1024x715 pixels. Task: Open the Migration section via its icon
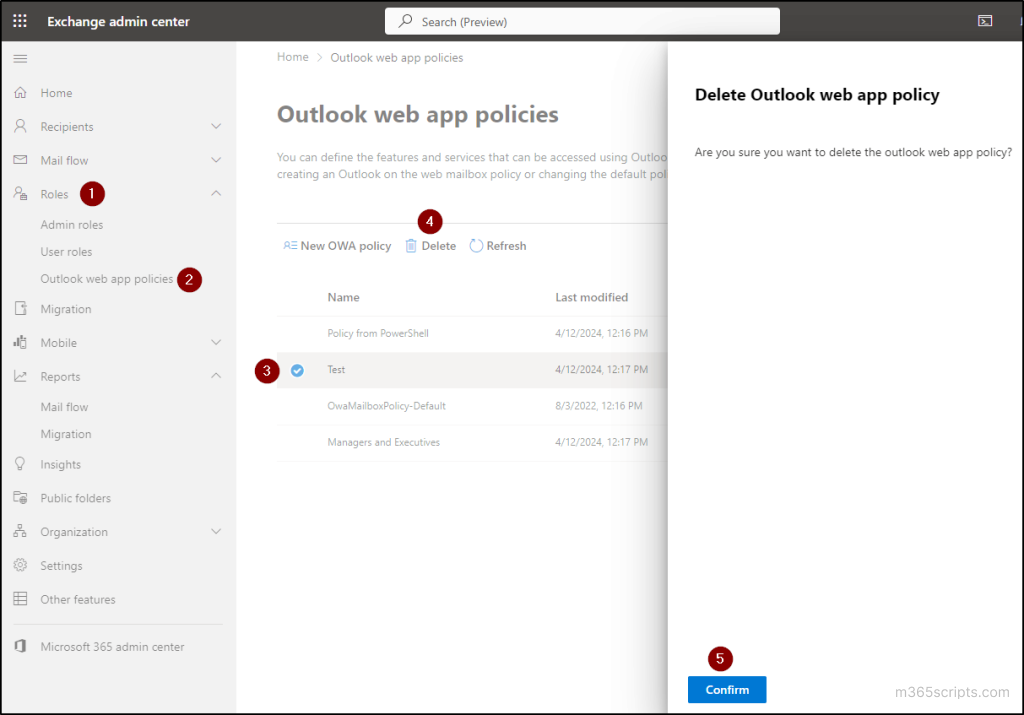pos(21,309)
